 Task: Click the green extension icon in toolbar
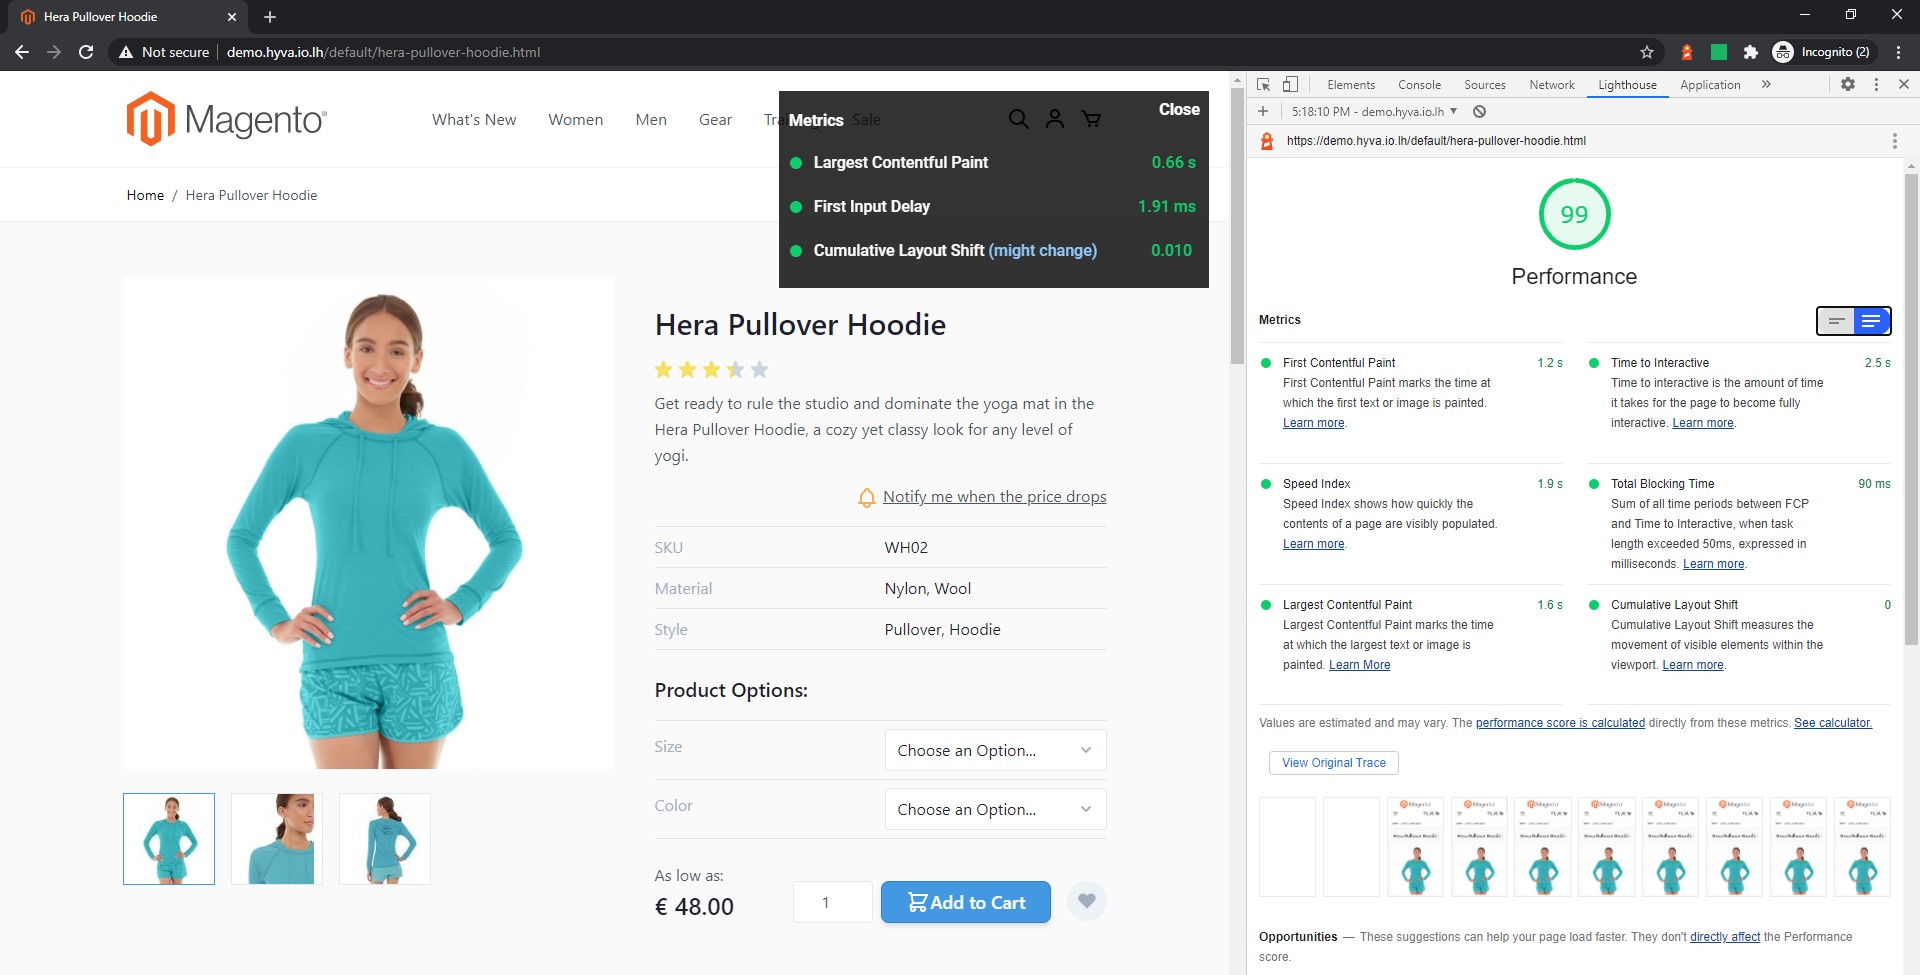pyautogui.click(x=1719, y=52)
